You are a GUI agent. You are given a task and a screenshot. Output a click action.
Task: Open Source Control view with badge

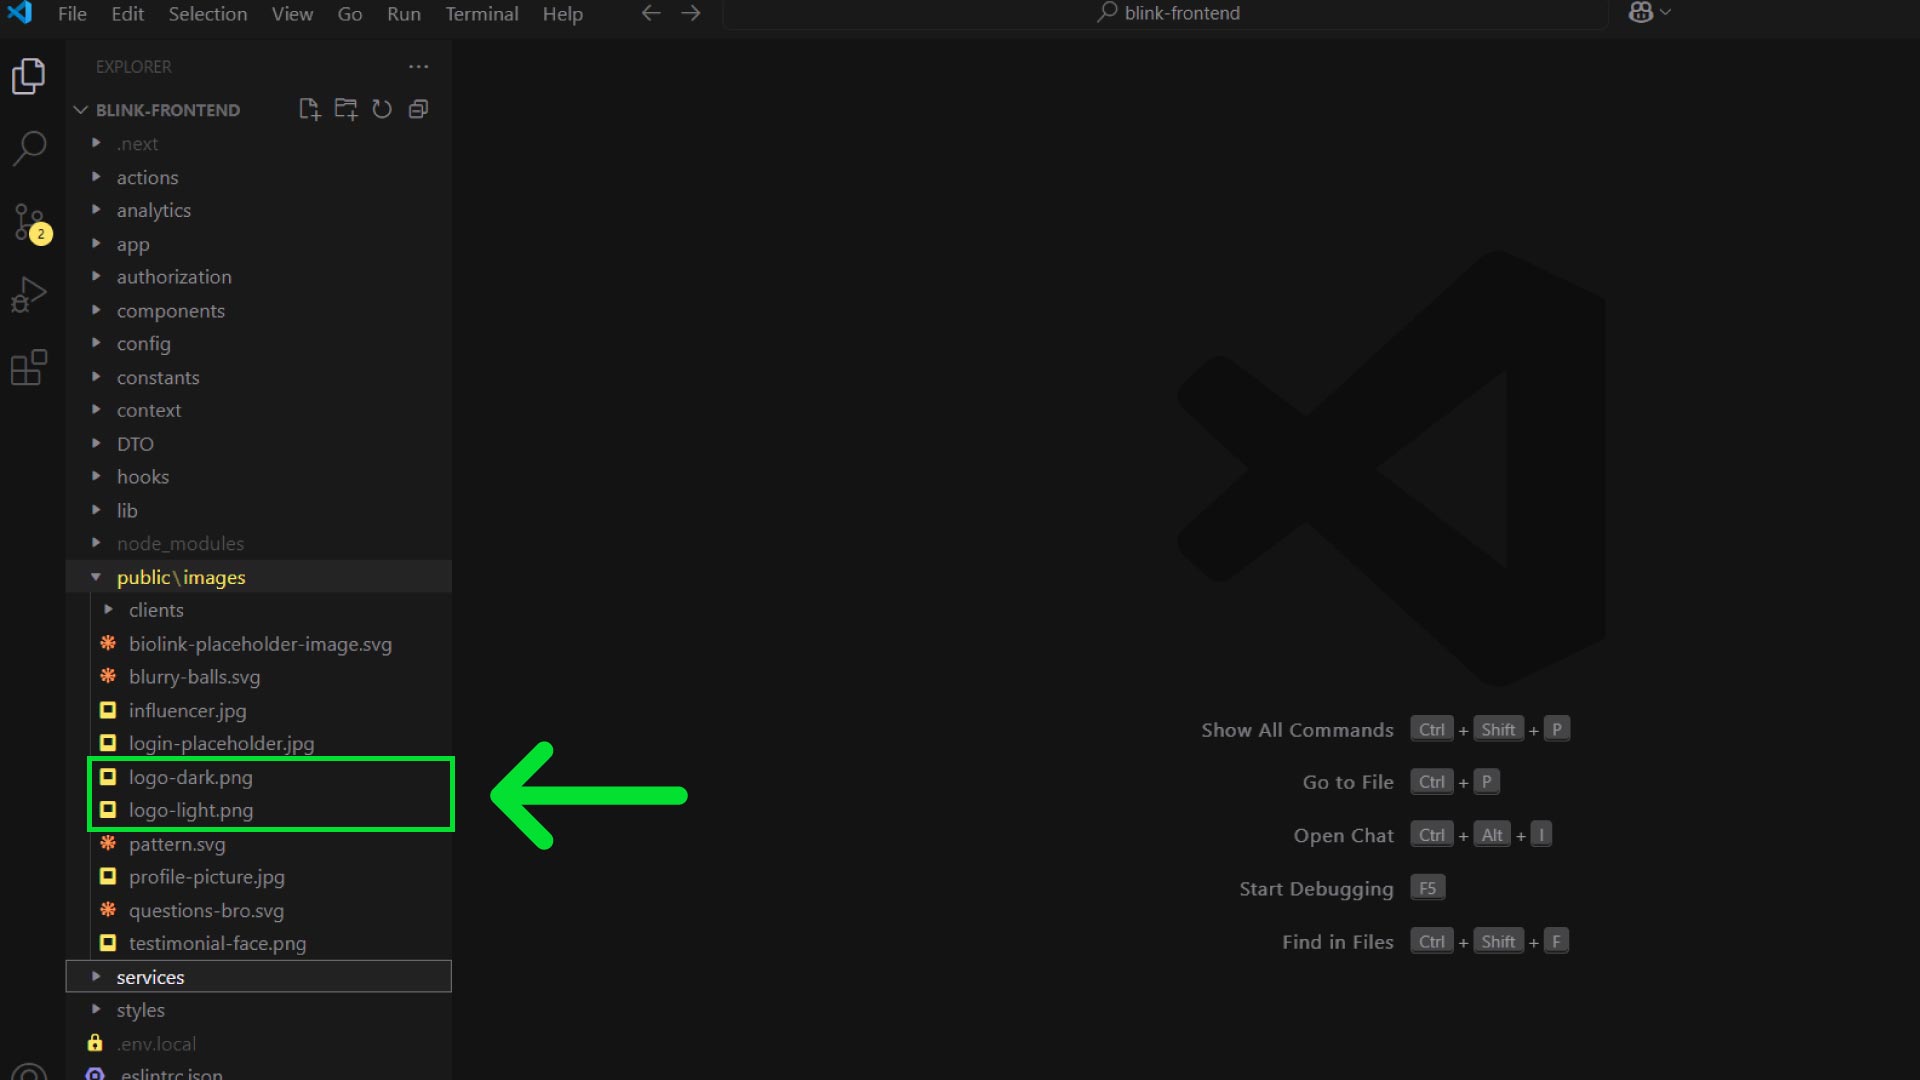[x=29, y=222]
